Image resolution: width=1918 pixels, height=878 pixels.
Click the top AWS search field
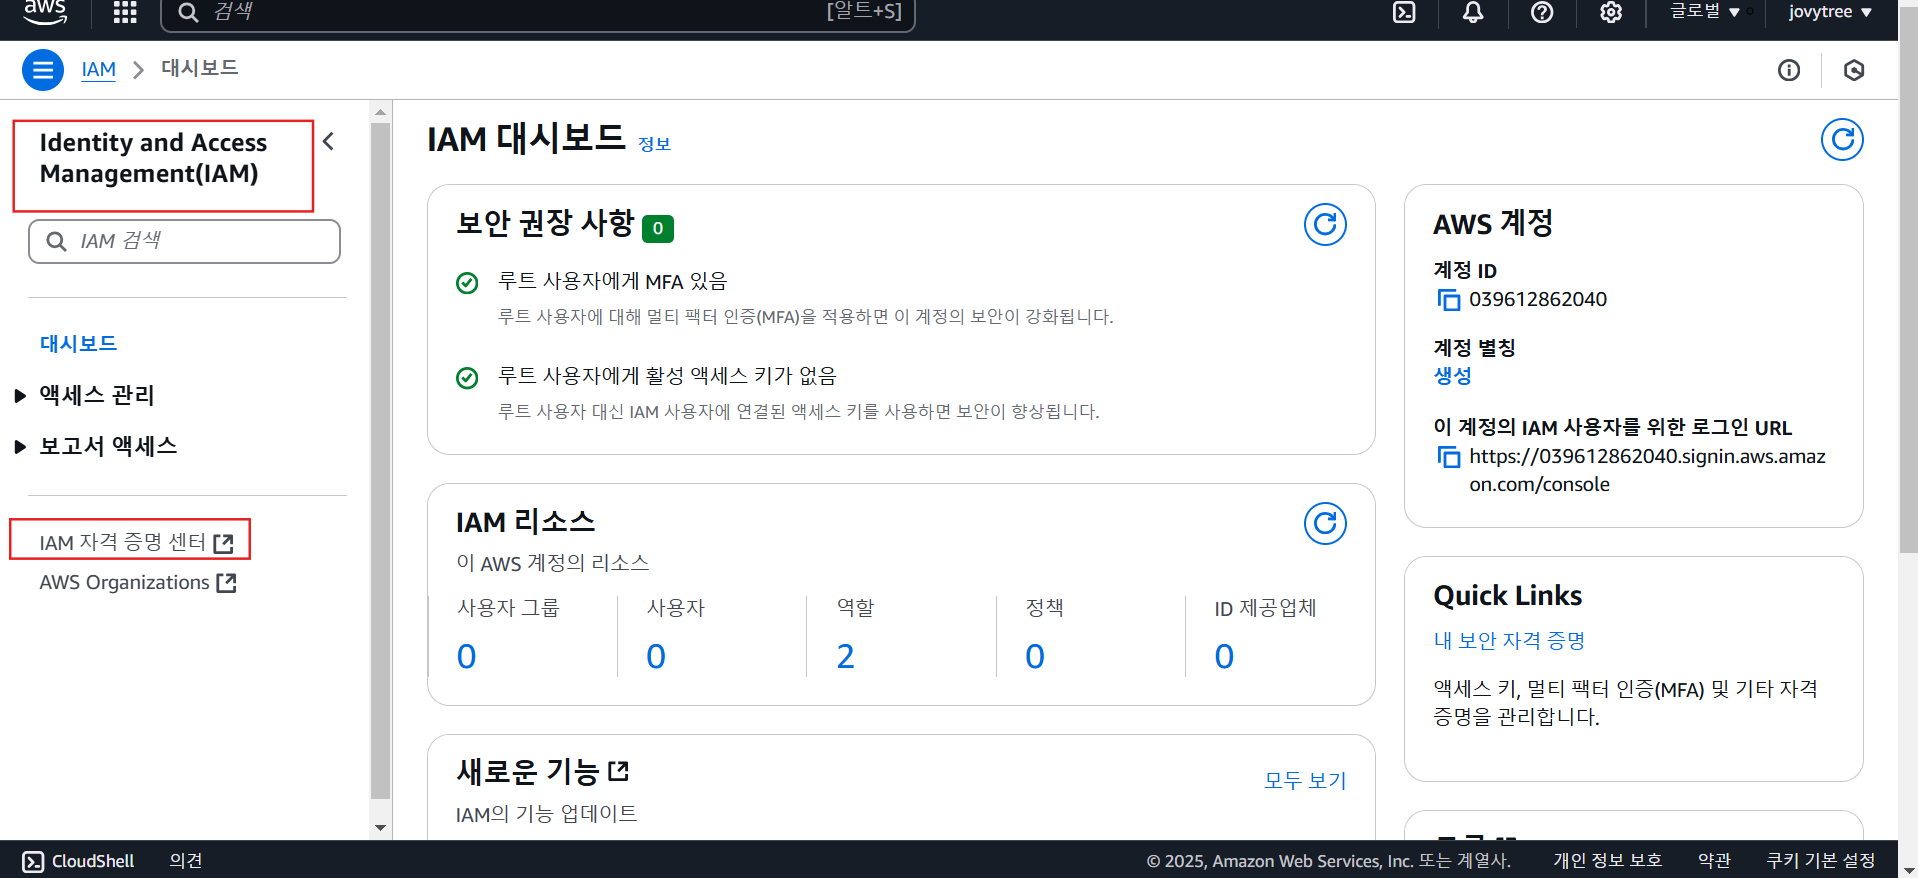[x=538, y=12]
